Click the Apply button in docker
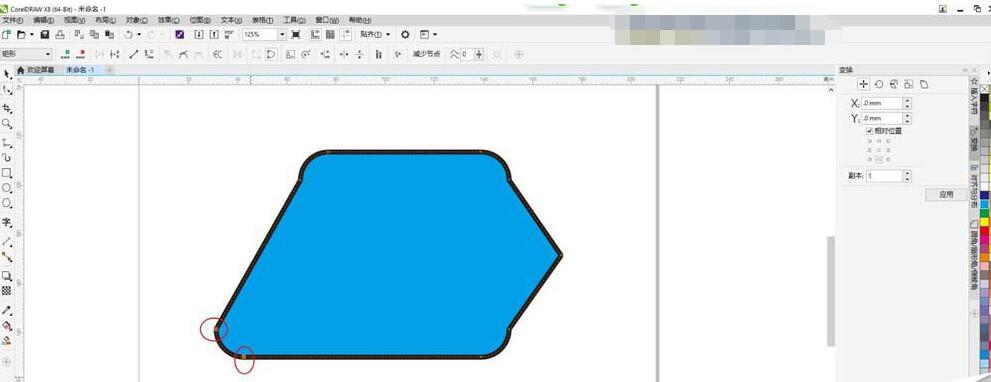Image resolution: width=991 pixels, height=382 pixels. point(945,195)
